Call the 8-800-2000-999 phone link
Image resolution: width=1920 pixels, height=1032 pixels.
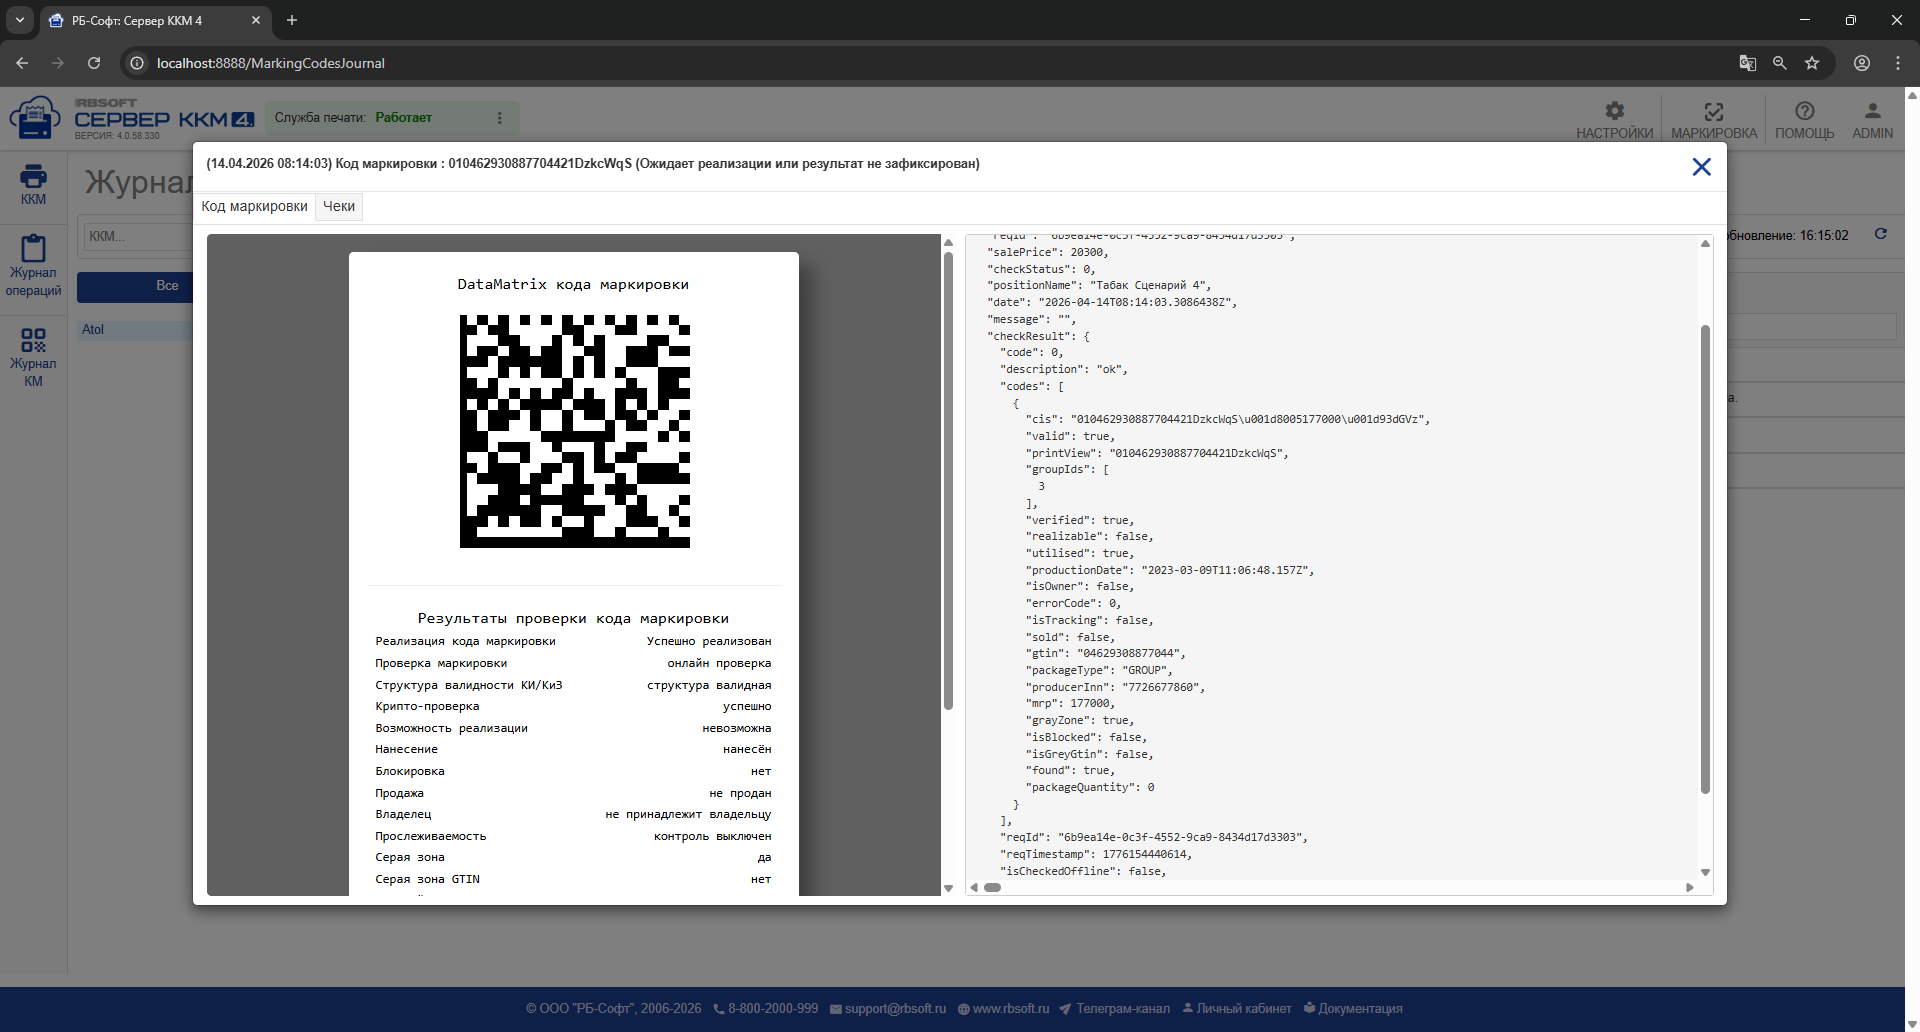pyautogui.click(x=766, y=1009)
